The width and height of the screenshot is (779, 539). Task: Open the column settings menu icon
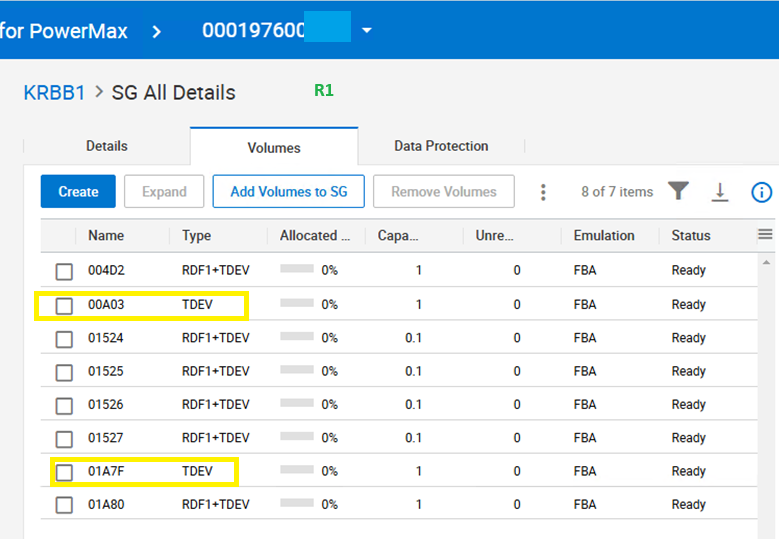coord(765,235)
